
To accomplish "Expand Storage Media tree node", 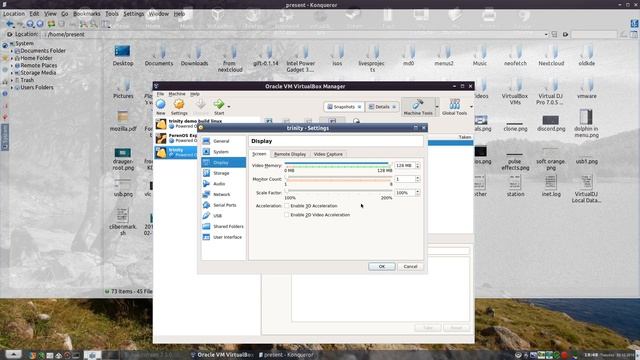I will (12, 73).
